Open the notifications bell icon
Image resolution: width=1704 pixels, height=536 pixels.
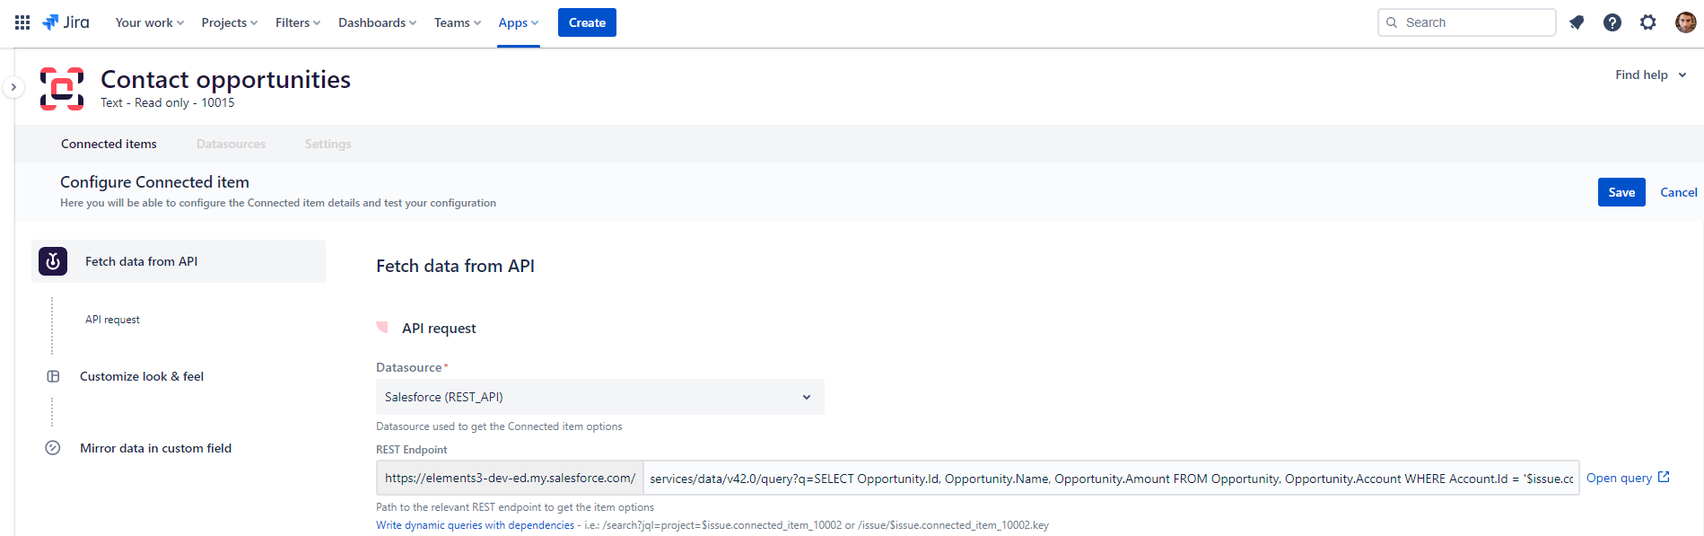click(1577, 22)
